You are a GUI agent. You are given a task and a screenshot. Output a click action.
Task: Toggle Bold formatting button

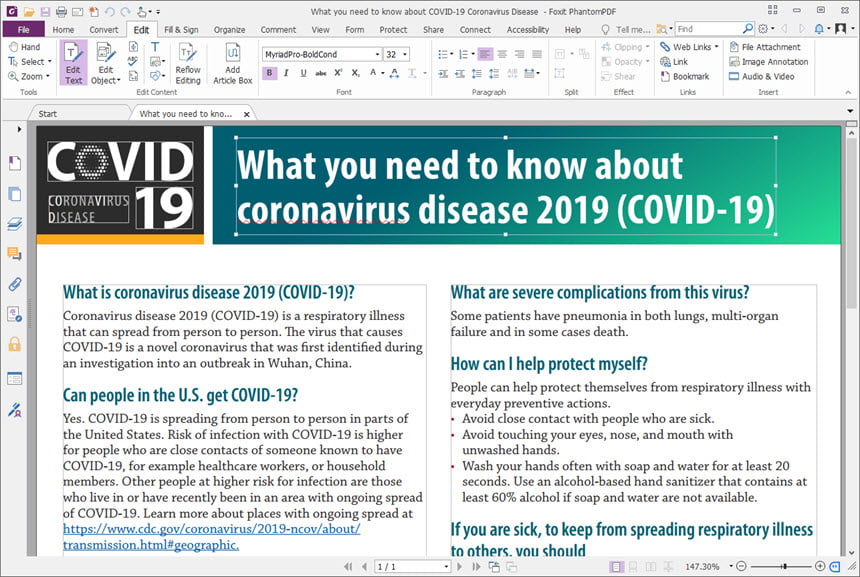coord(269,73)
